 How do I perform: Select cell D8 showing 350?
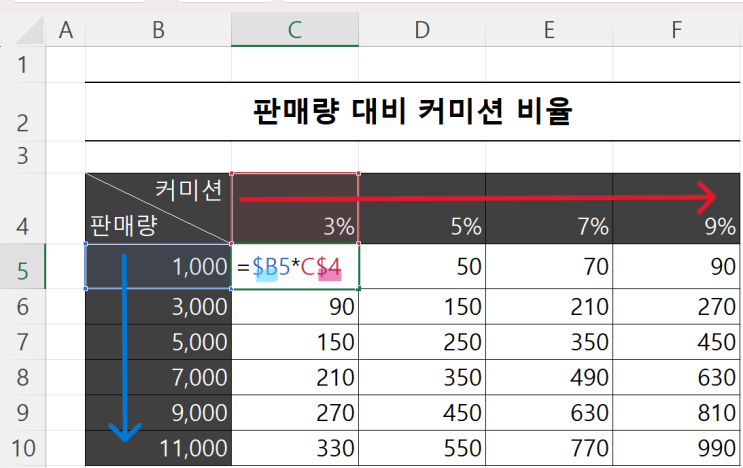point(422,377)
